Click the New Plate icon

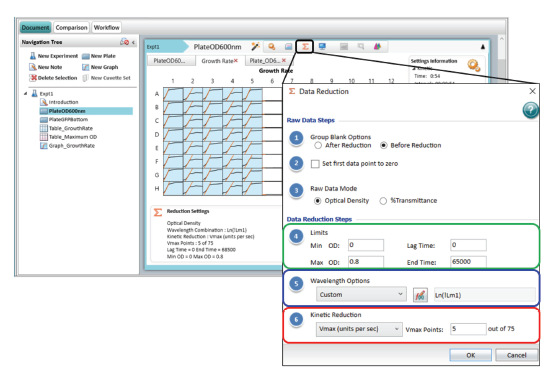coord(85,56)
